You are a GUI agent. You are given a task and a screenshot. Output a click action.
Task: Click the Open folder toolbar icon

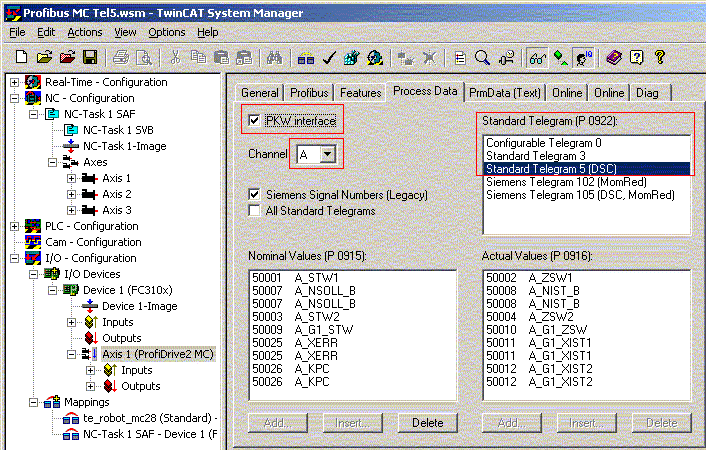pos(44,57)
